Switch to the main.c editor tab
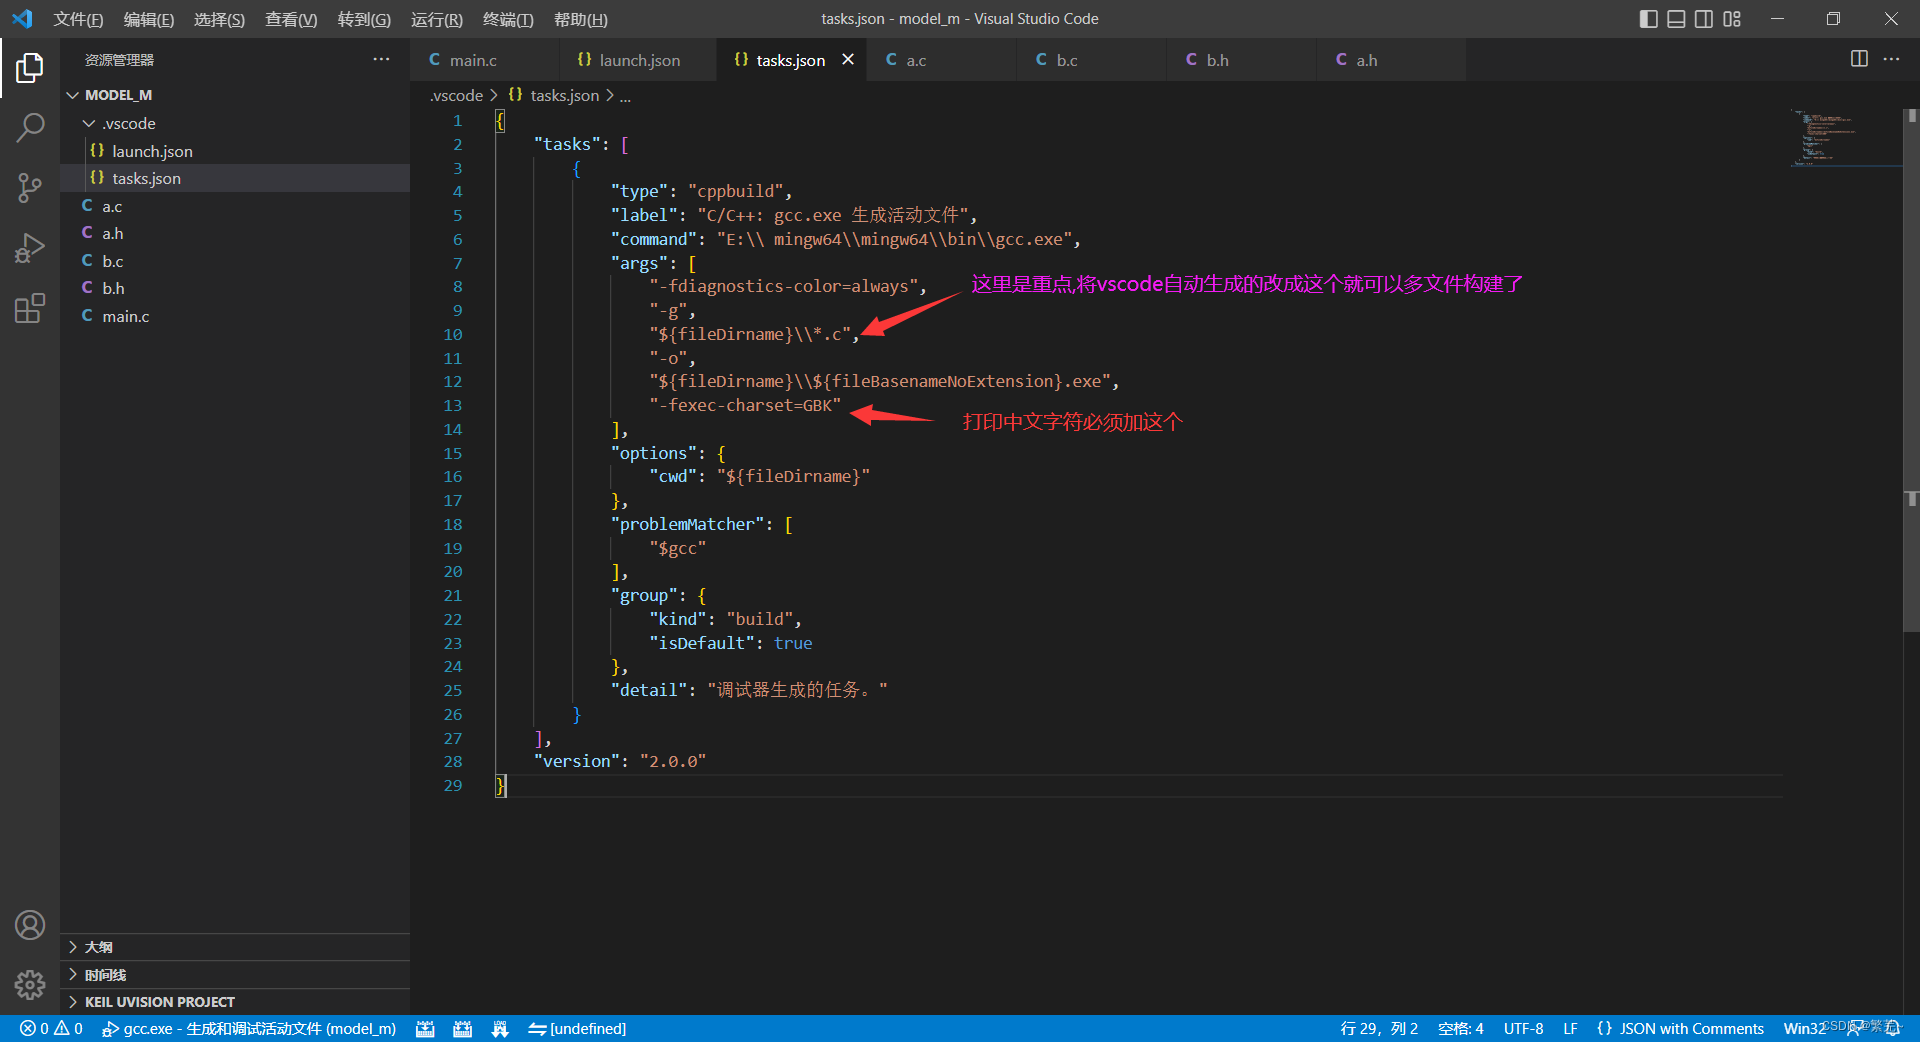Viewport: 1920px width, 1042px height. (x=485, y=60)
